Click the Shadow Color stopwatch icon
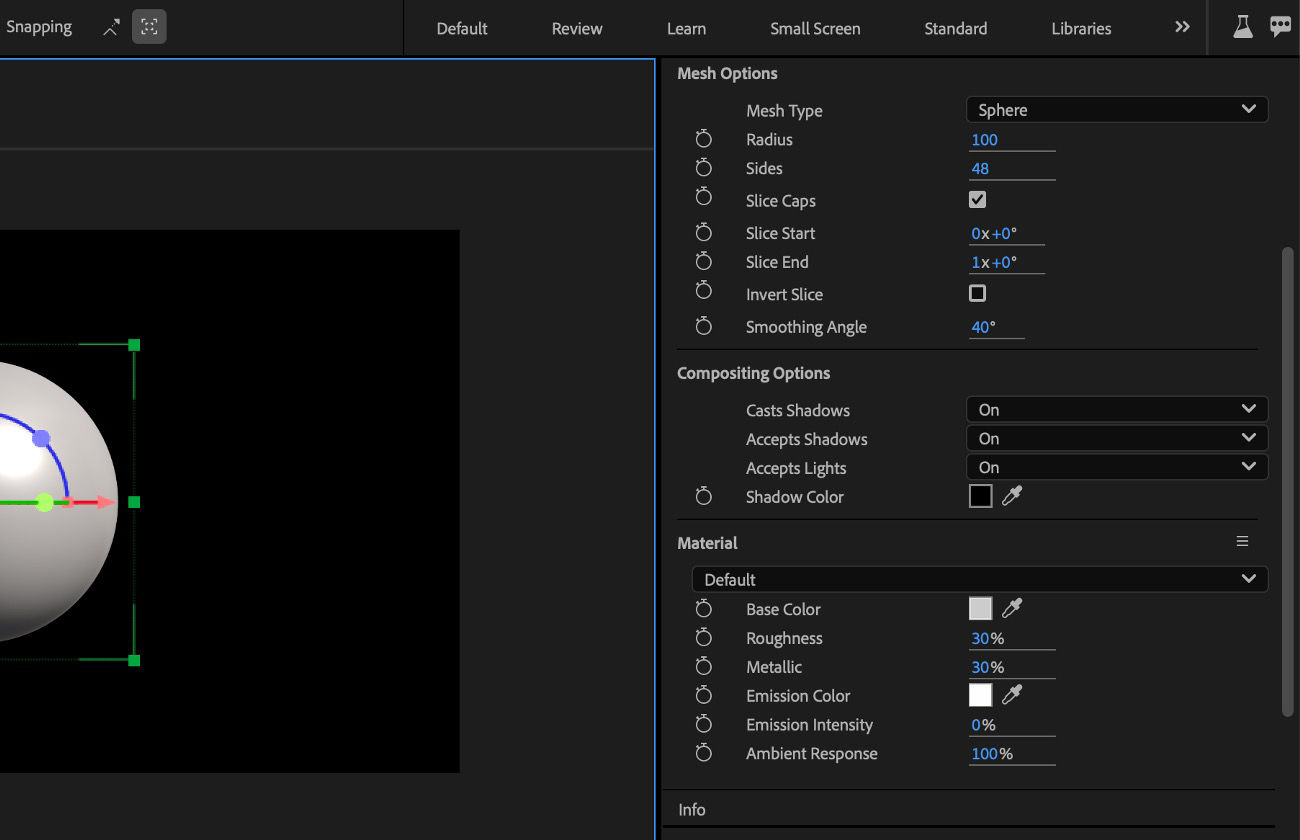Screen dimensions: 1300x840 click(704, 496)
